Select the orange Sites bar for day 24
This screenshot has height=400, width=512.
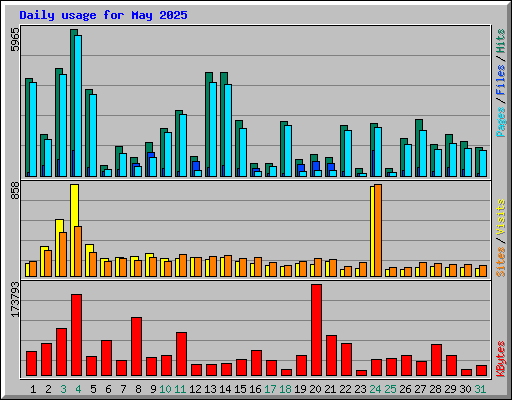click(x=378, y=230)
